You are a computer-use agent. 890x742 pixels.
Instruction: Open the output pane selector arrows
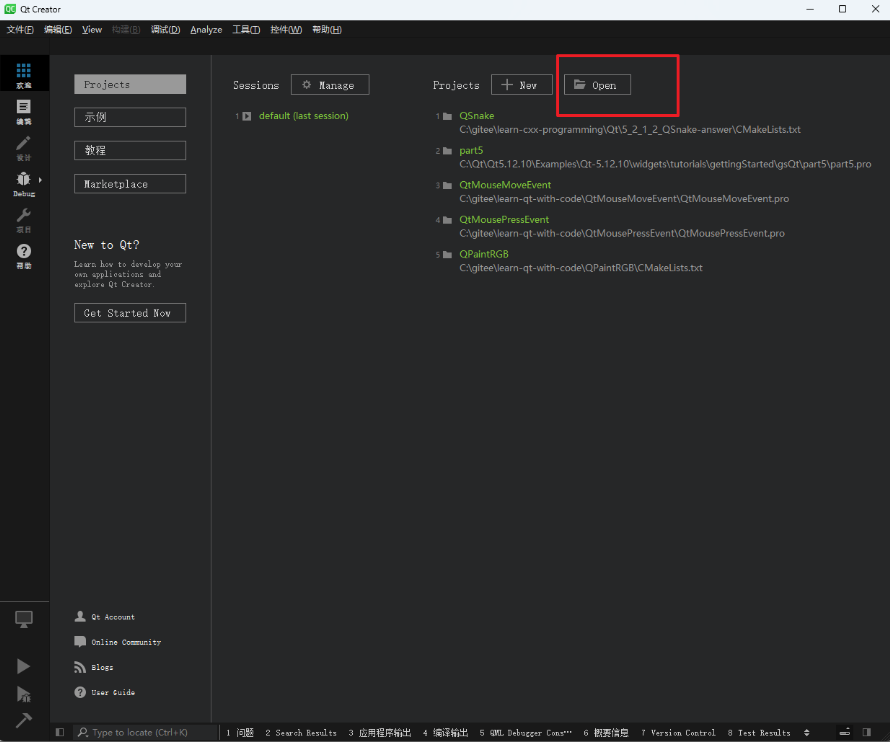(808, 732)
